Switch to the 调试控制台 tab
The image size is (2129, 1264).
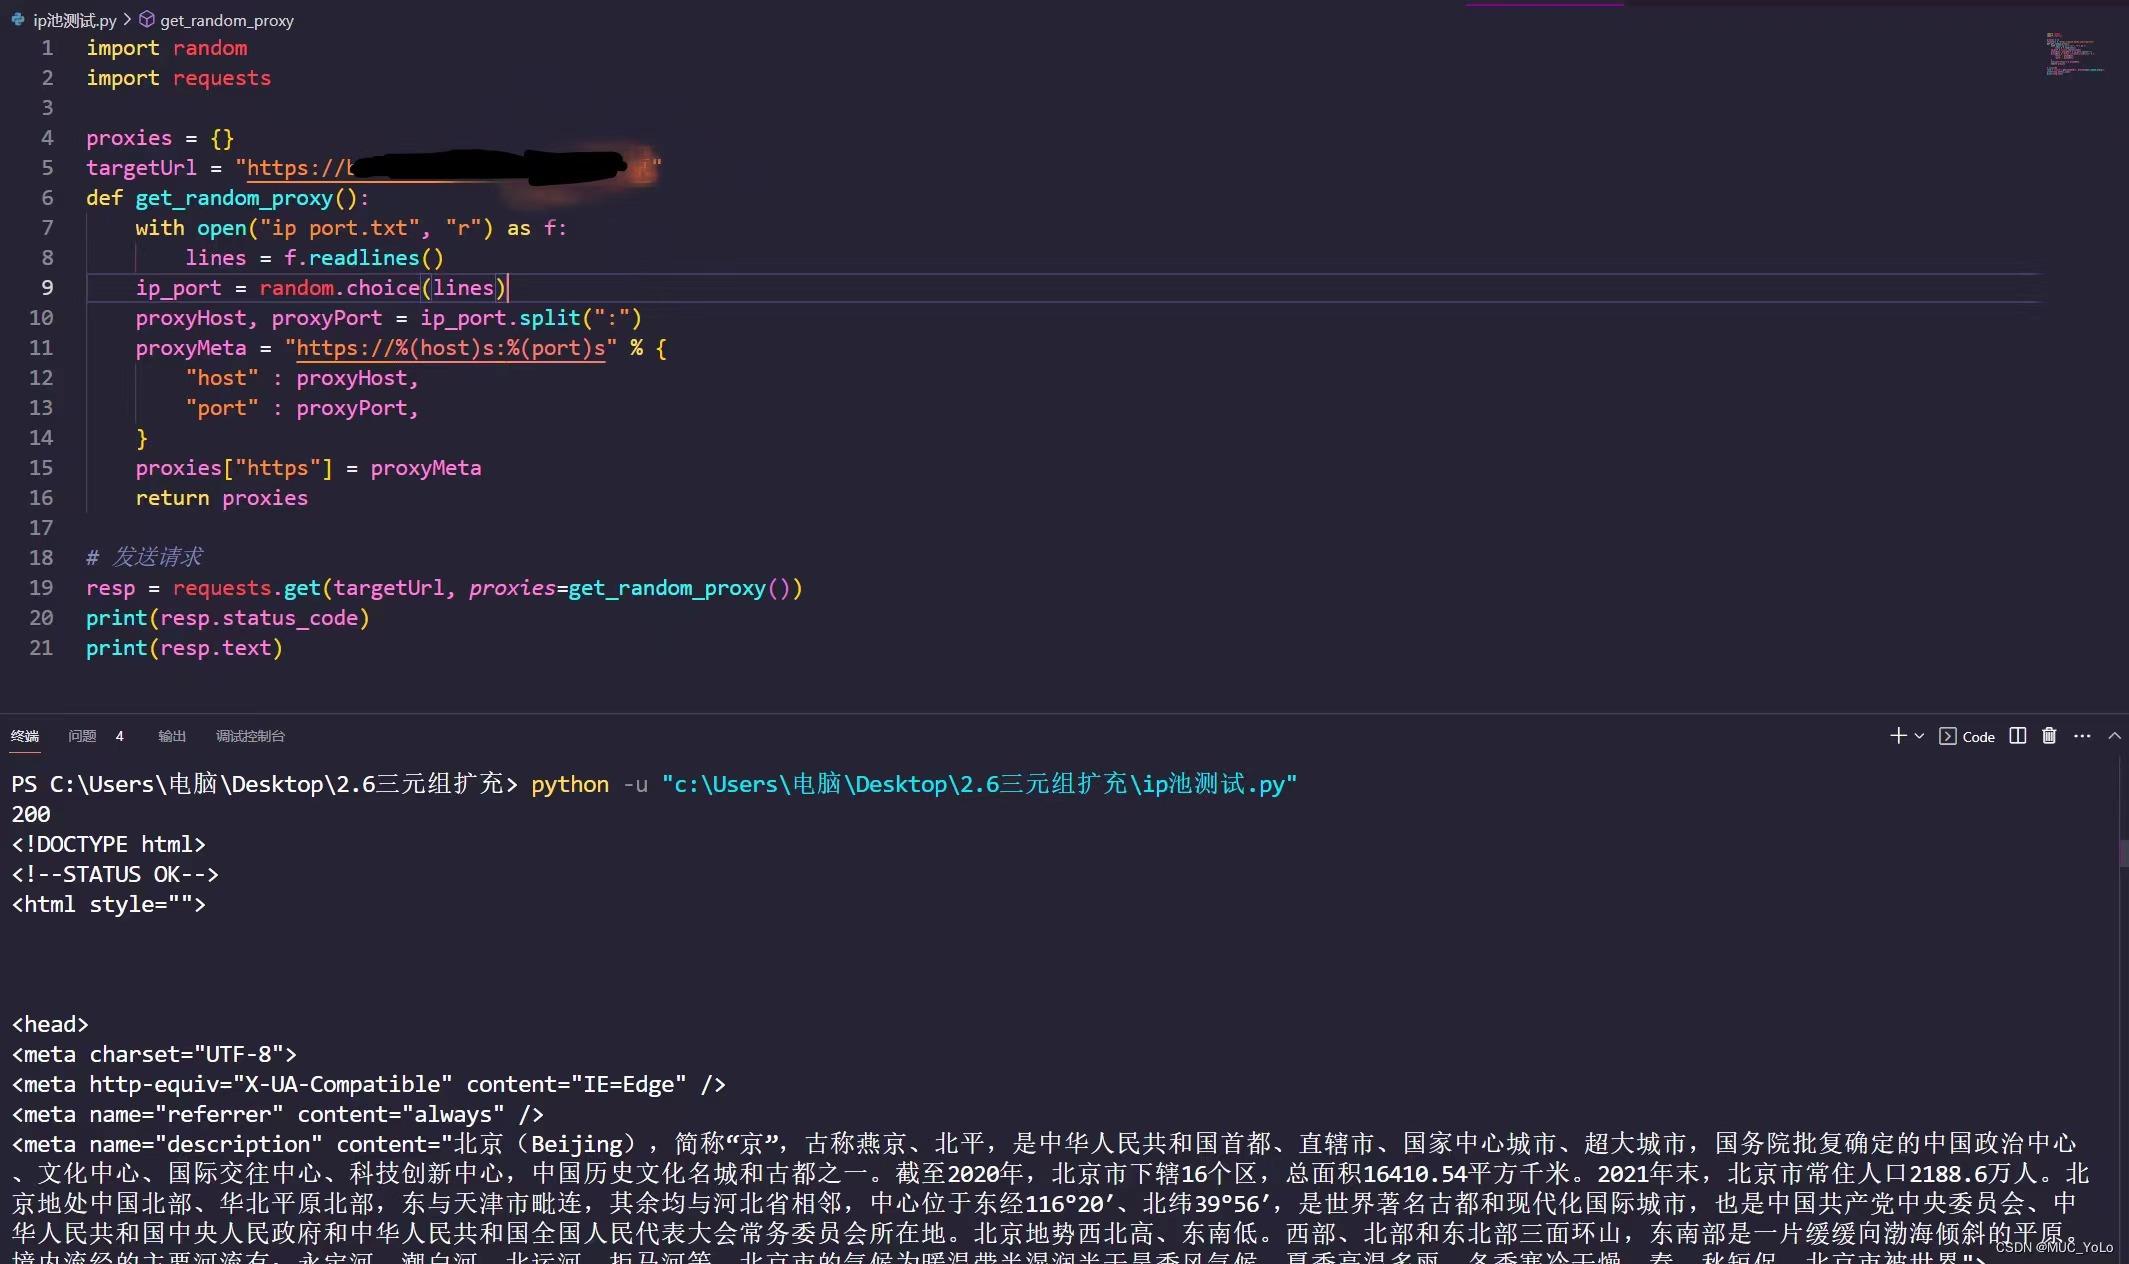click(x=250, y=736)
